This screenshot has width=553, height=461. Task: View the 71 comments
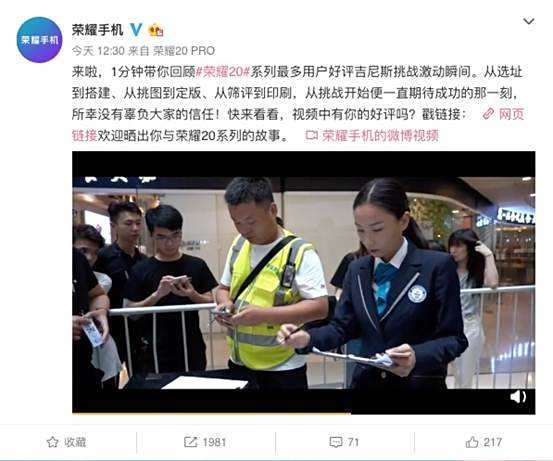point(353,442)
